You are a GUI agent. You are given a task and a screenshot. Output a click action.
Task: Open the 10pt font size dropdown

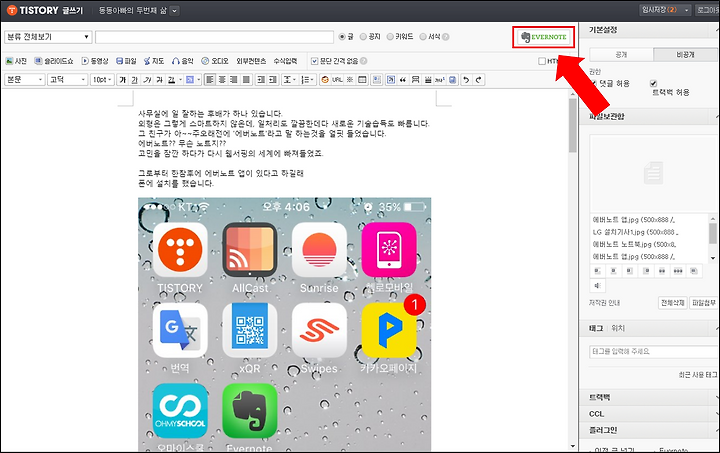pyautogui.click(x=102, y=80)
